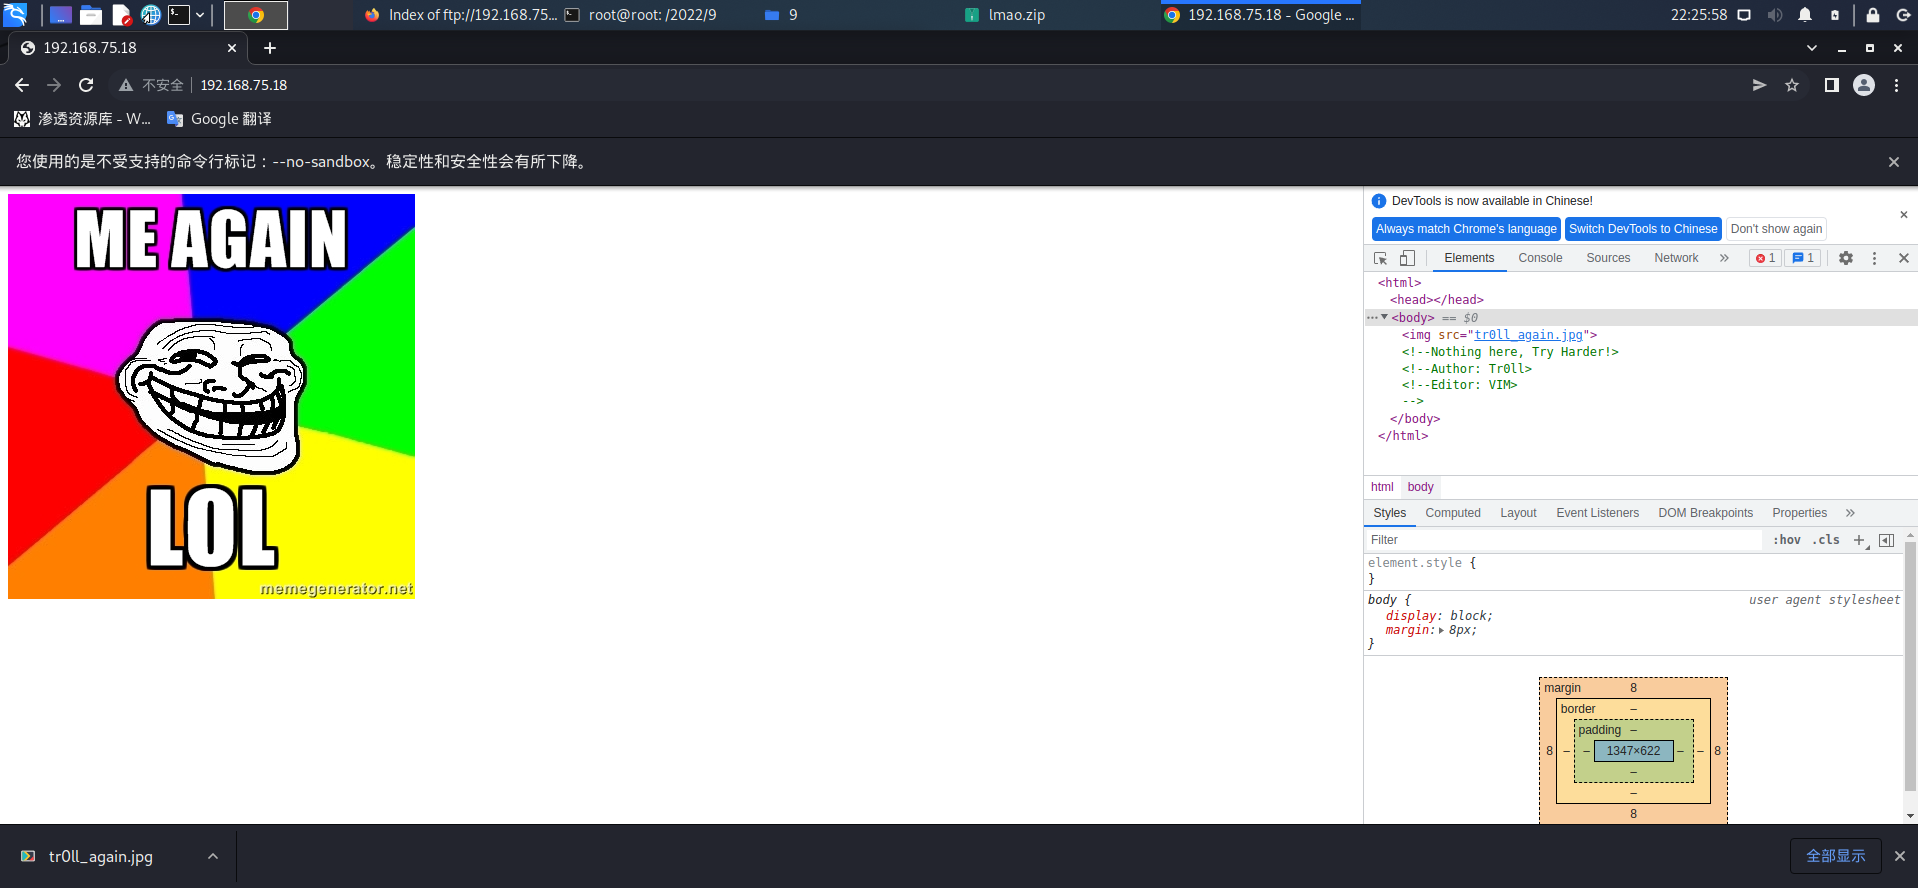This screenshot has width=1918, height=888.
Task: Click the volume speaker icon
Action: coord(1774,15)
